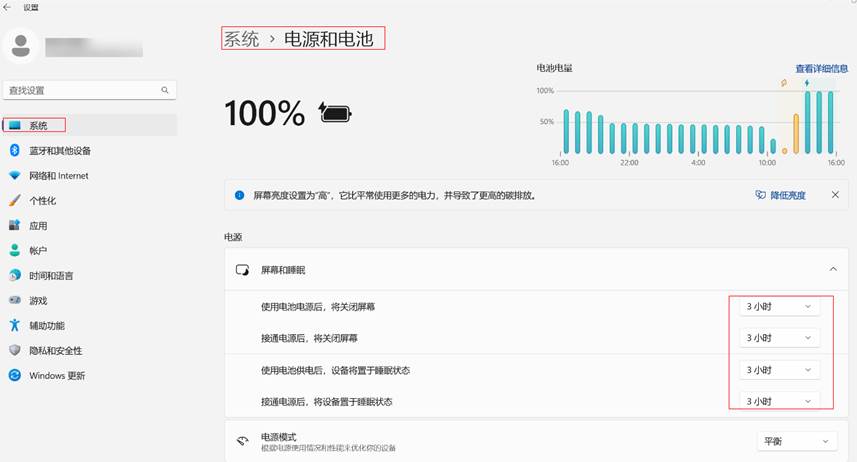Dismiss the screen brightness notification banner
The height and width of the screenshot is (462, 857).
tap(835, 195)
